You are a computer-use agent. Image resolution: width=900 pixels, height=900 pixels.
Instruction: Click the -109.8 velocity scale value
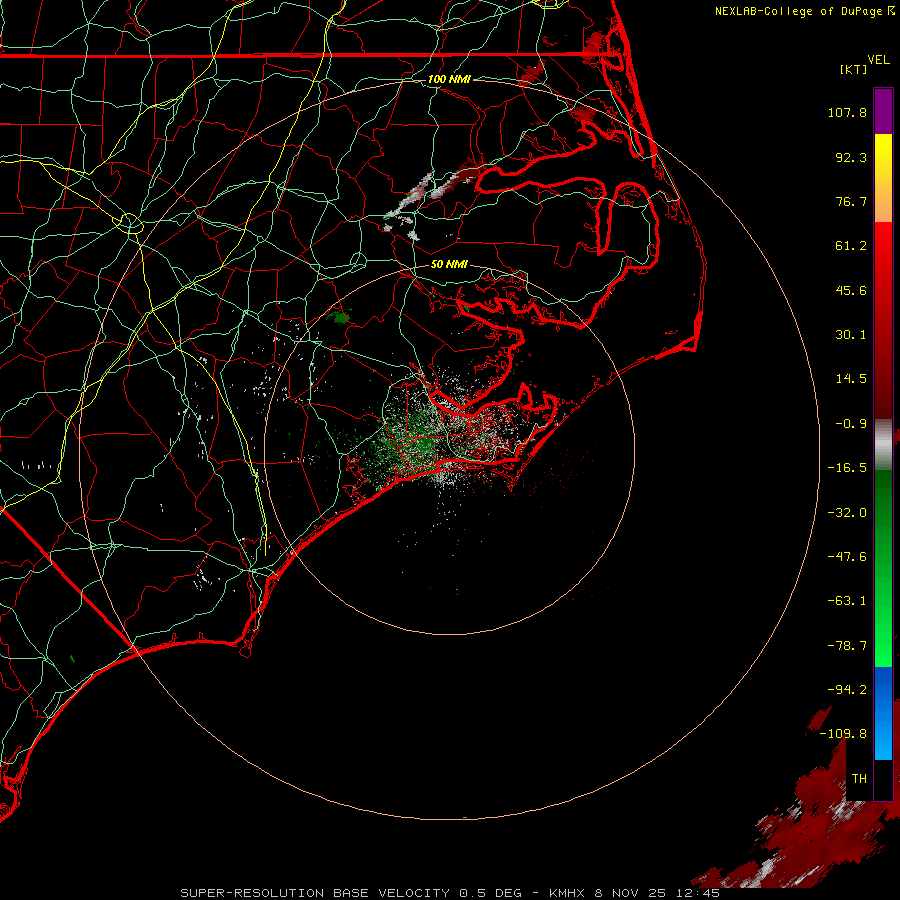(843, 734)
